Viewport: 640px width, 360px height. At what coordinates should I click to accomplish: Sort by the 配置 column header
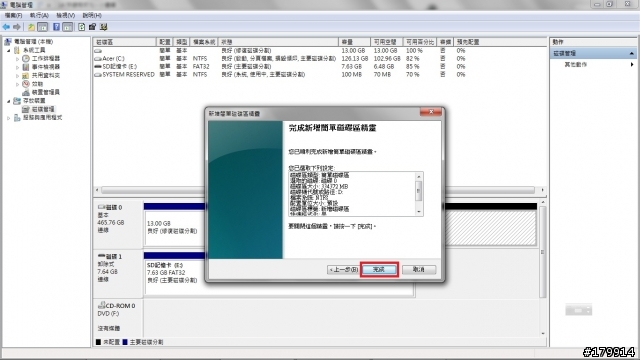coord(164,42)
